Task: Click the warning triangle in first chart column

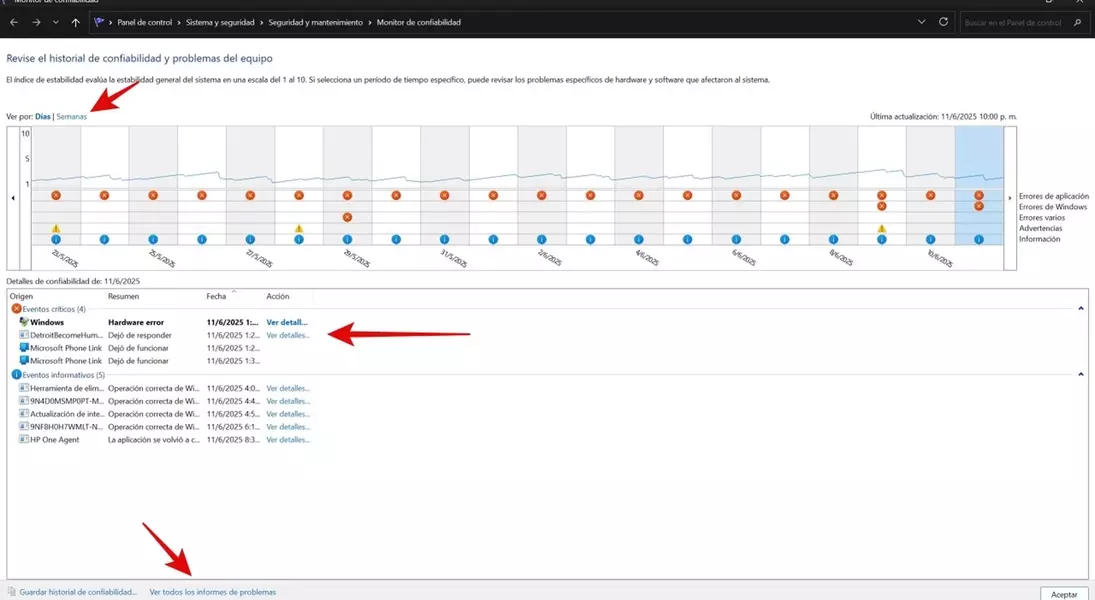Action: coord(56,228)
